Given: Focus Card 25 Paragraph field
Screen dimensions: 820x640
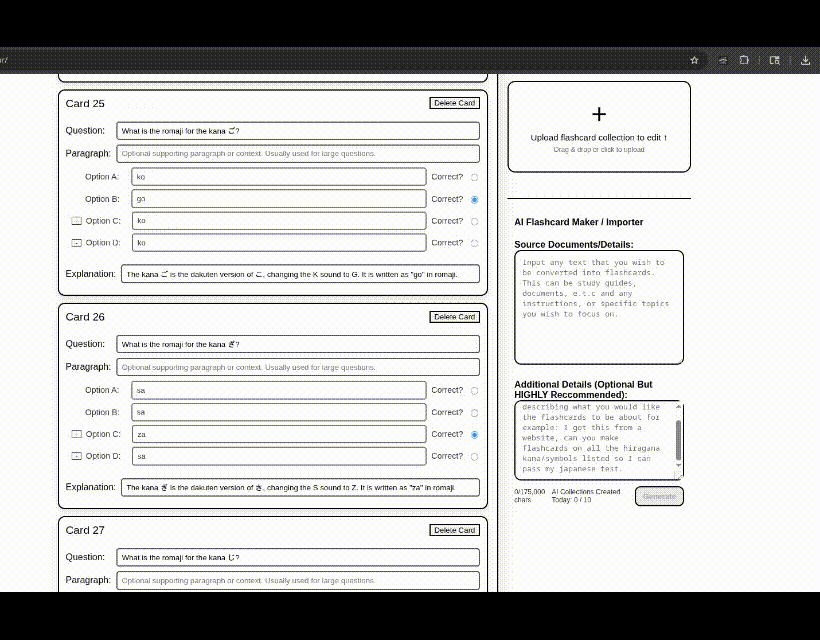Looking at the screenshot, I should tap(298, 154).
